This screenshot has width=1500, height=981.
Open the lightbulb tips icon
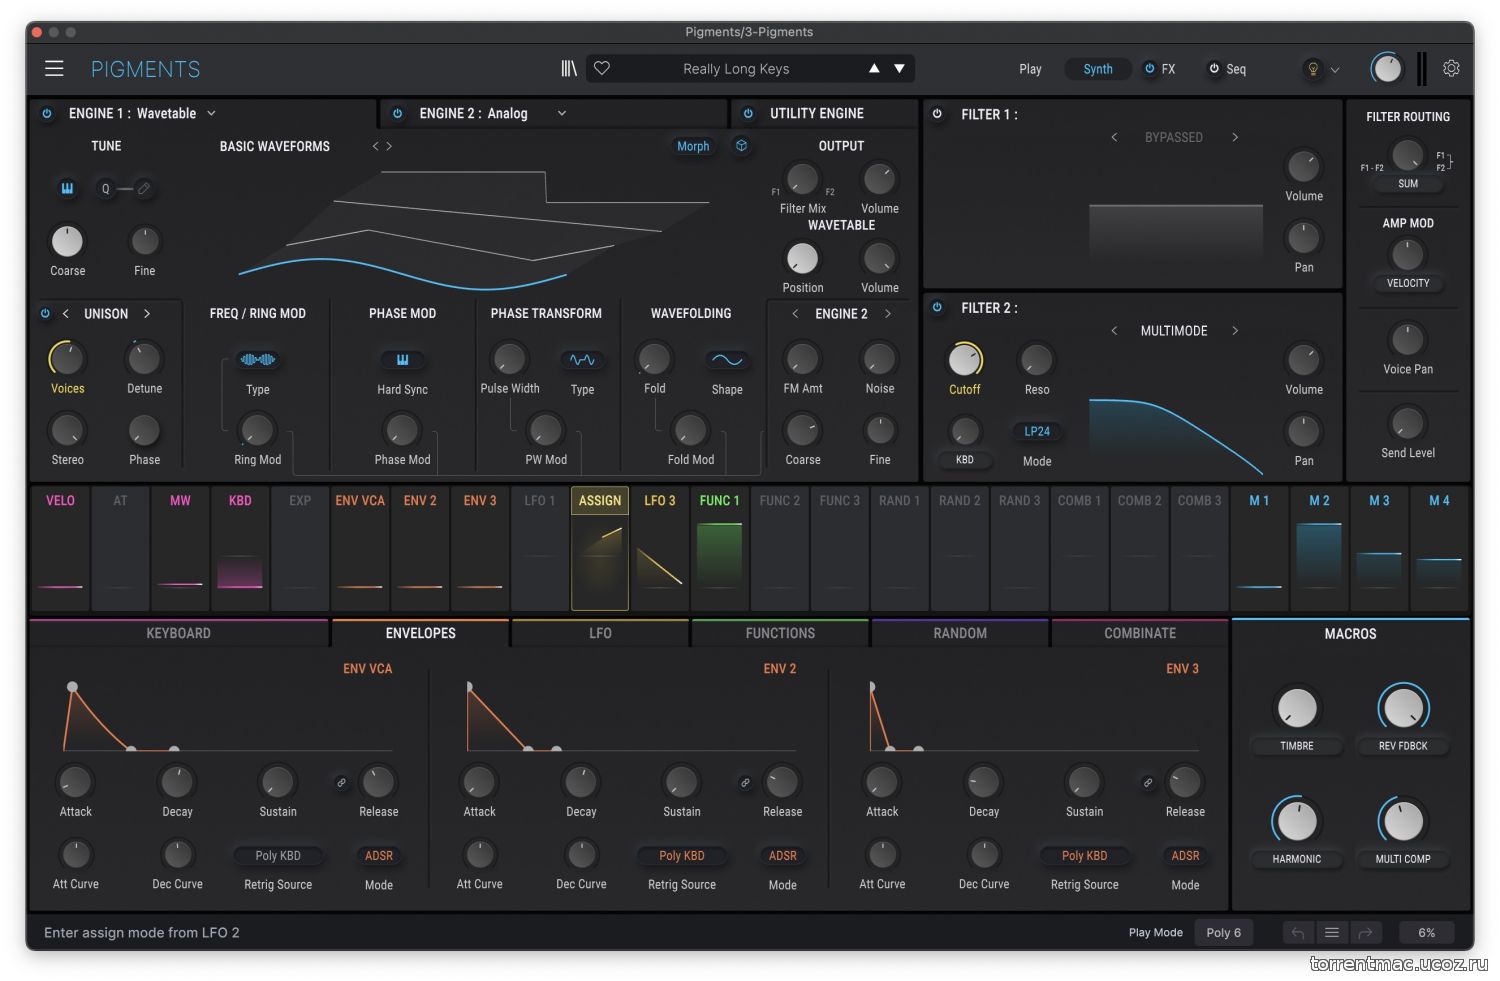(x=1313, y=69)
